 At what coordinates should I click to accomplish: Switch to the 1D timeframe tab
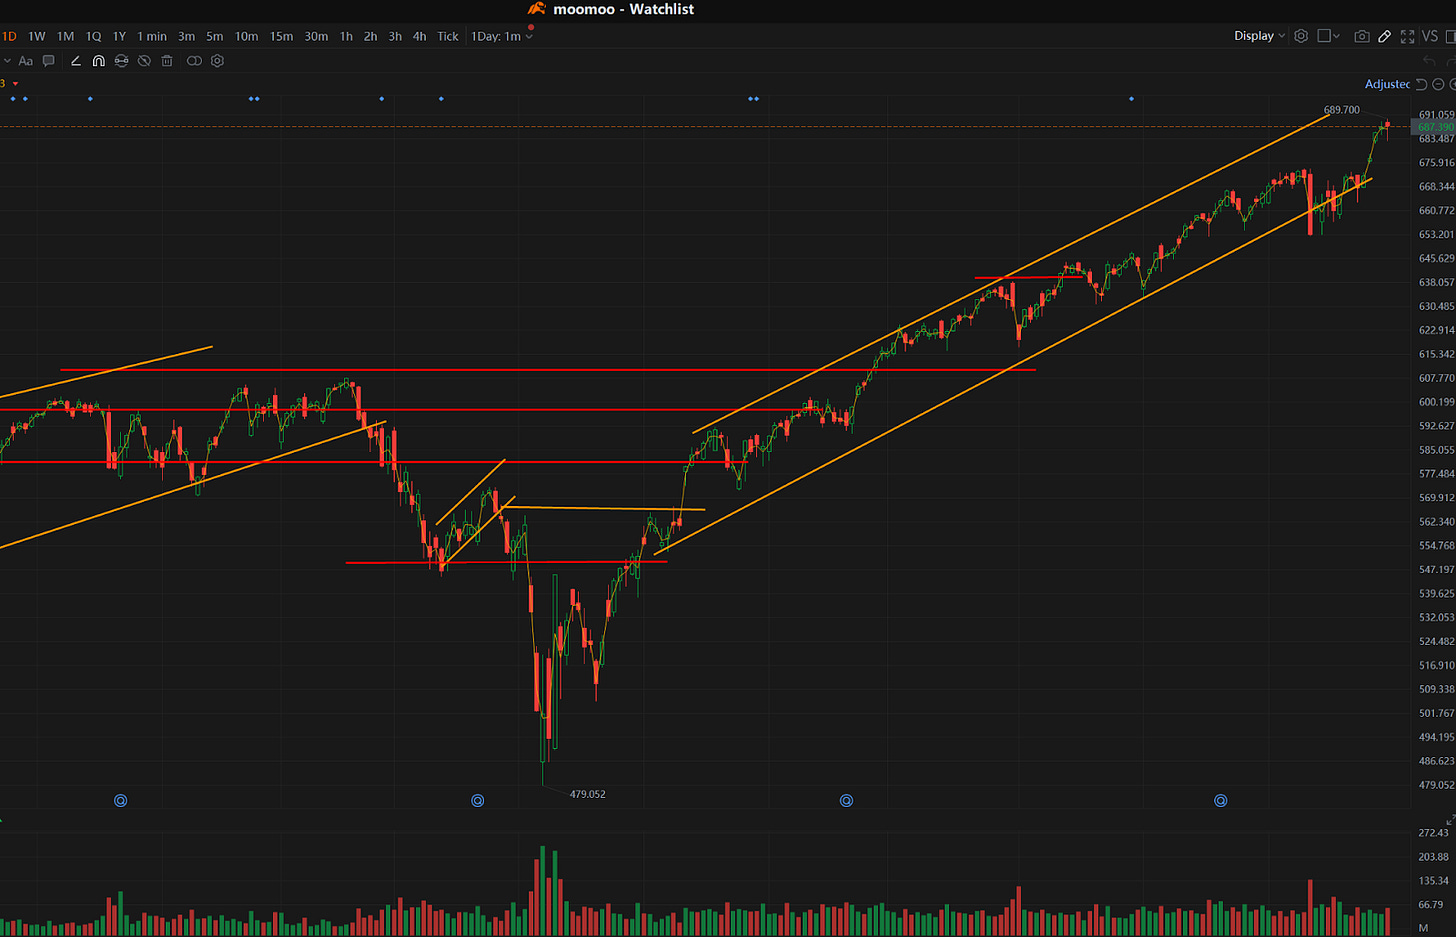(8, 36)
